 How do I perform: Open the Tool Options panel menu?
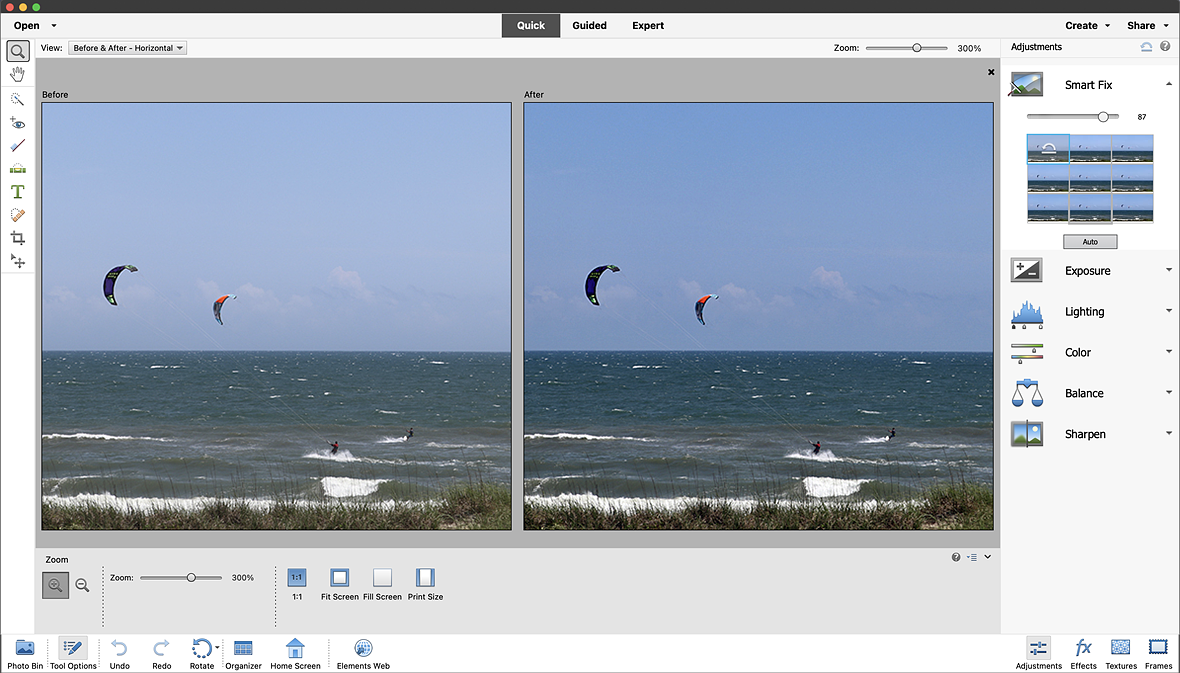tap(972, 557)
